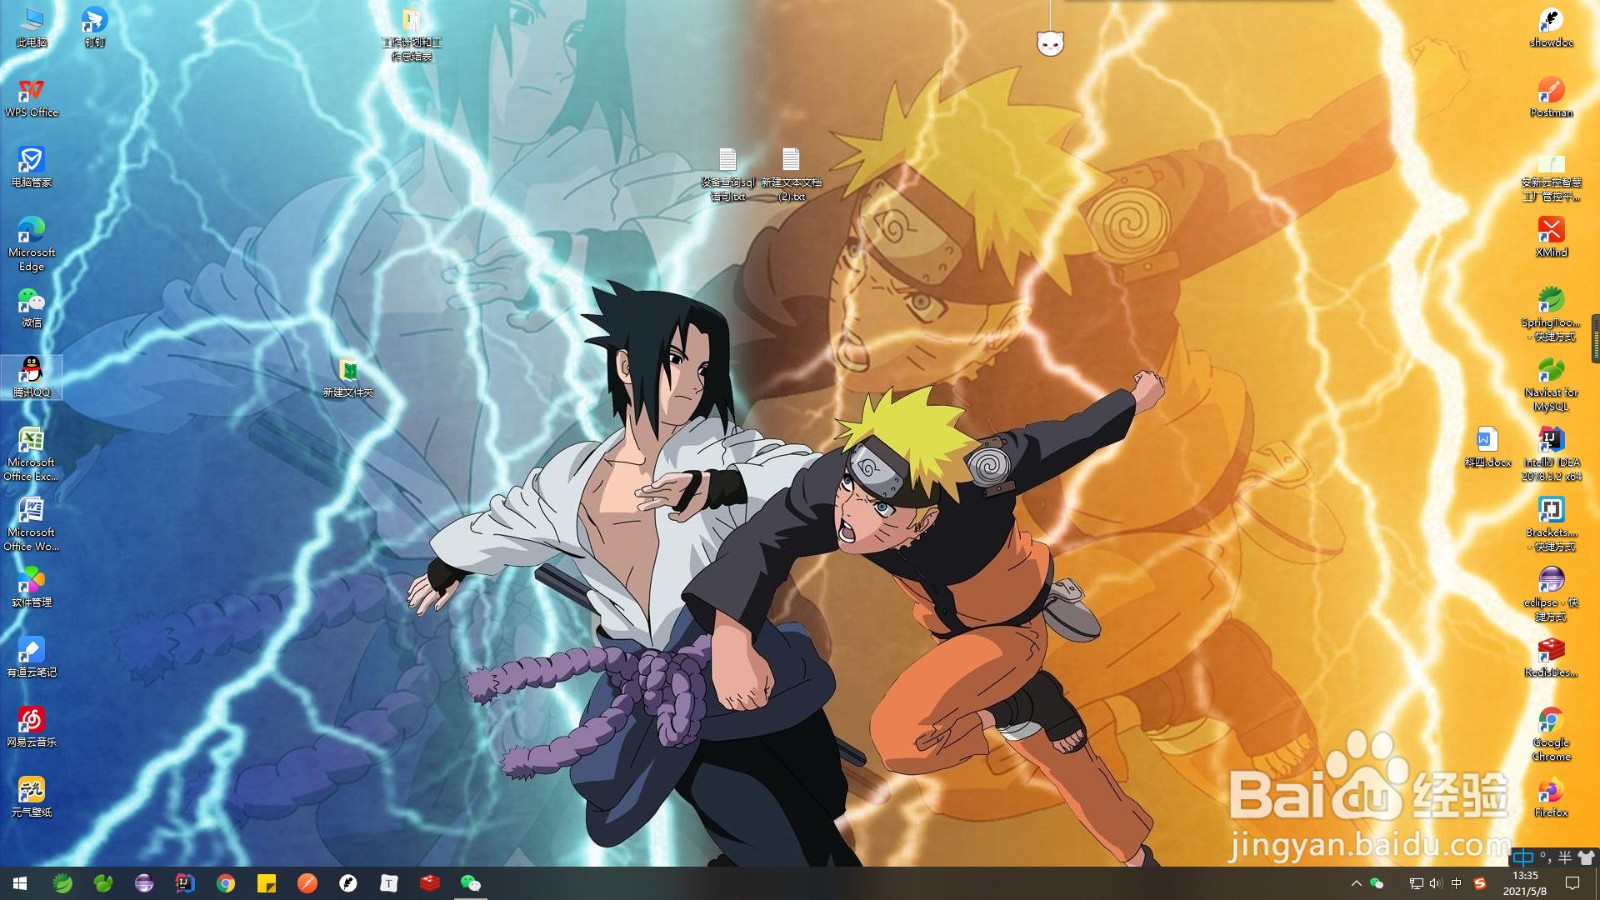Toggle the blue 中 mode on the IME bar
This screenshot has width=1600, height=900.
click(x=1523, y=856)
